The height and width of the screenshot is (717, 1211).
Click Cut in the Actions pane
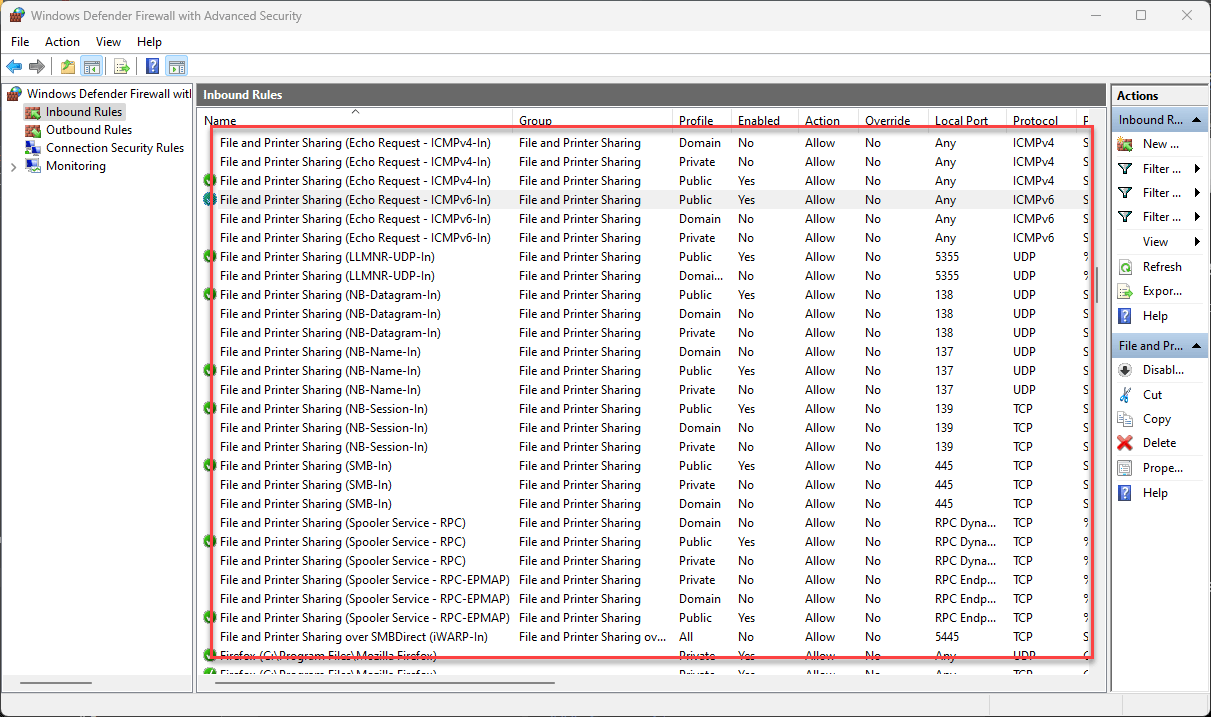click(x=1153, y=395)
